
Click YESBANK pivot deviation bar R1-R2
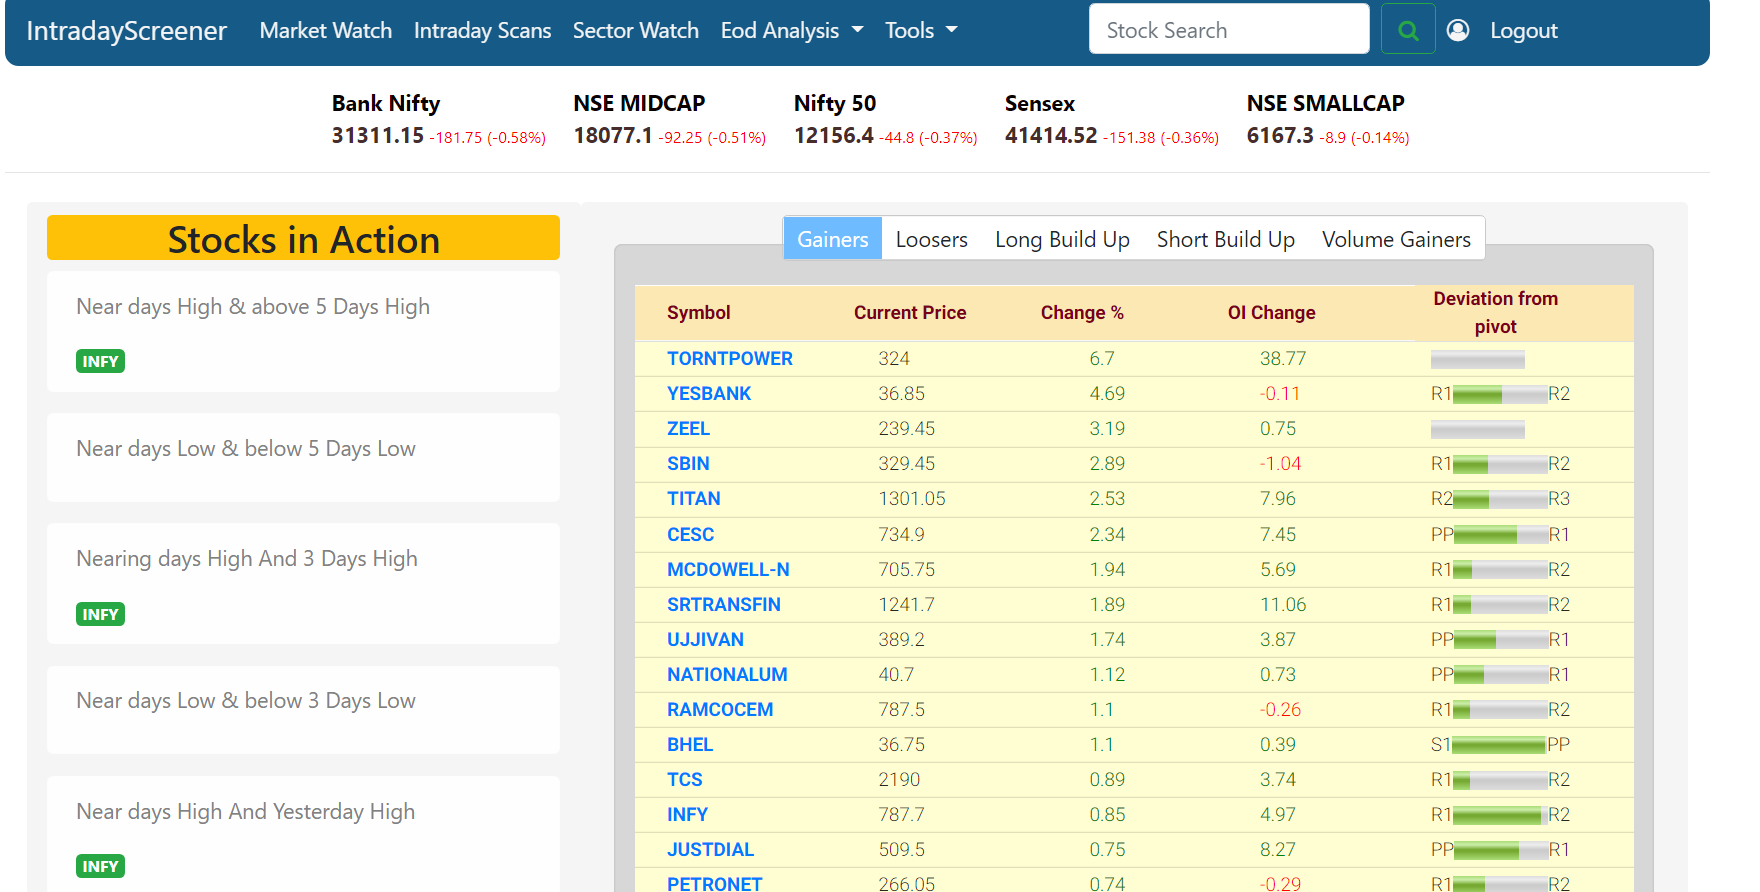[1500, 394]
